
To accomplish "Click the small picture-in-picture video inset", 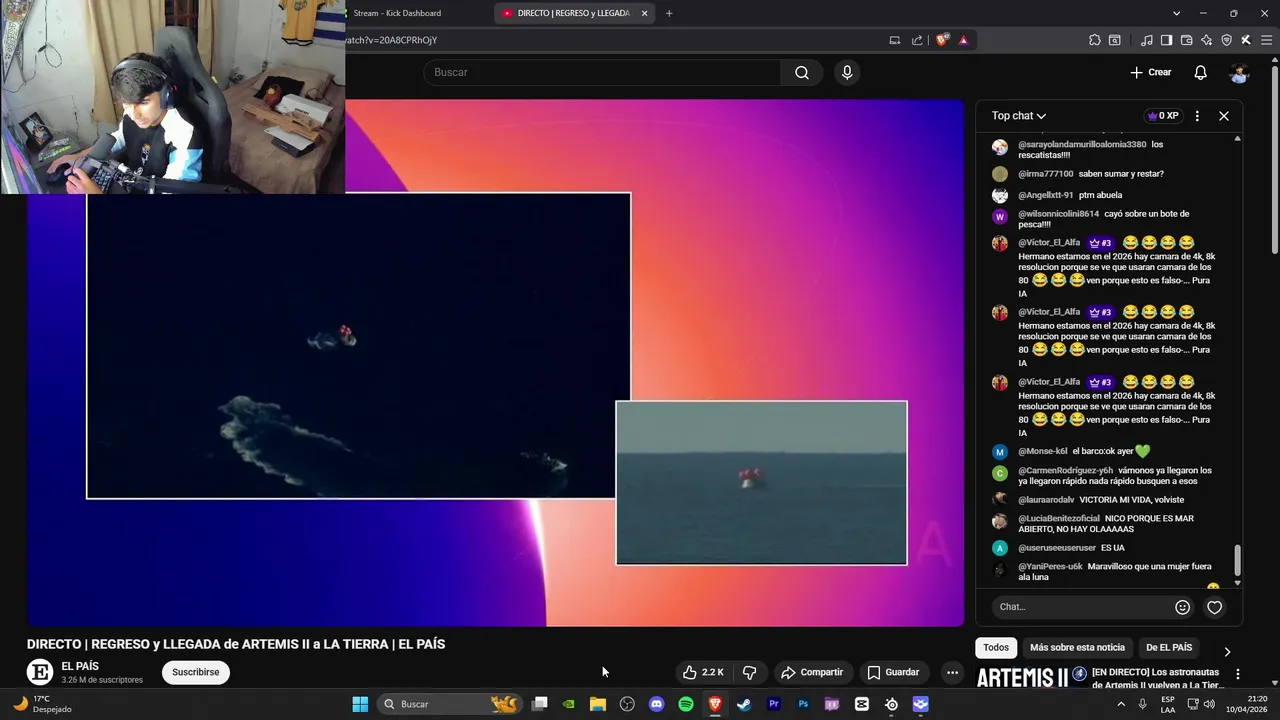I will click(x=761, y=483).
